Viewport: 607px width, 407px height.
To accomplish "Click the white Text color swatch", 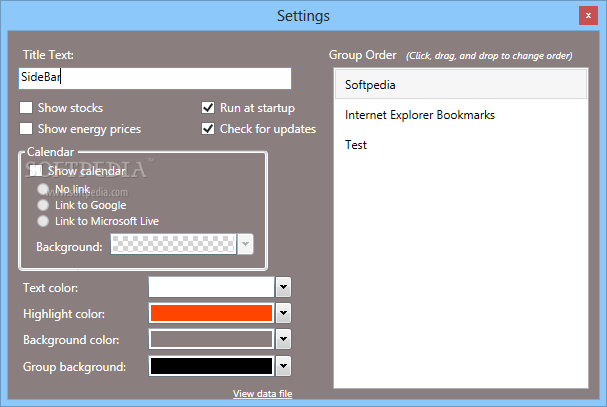I will coord(211,287).
